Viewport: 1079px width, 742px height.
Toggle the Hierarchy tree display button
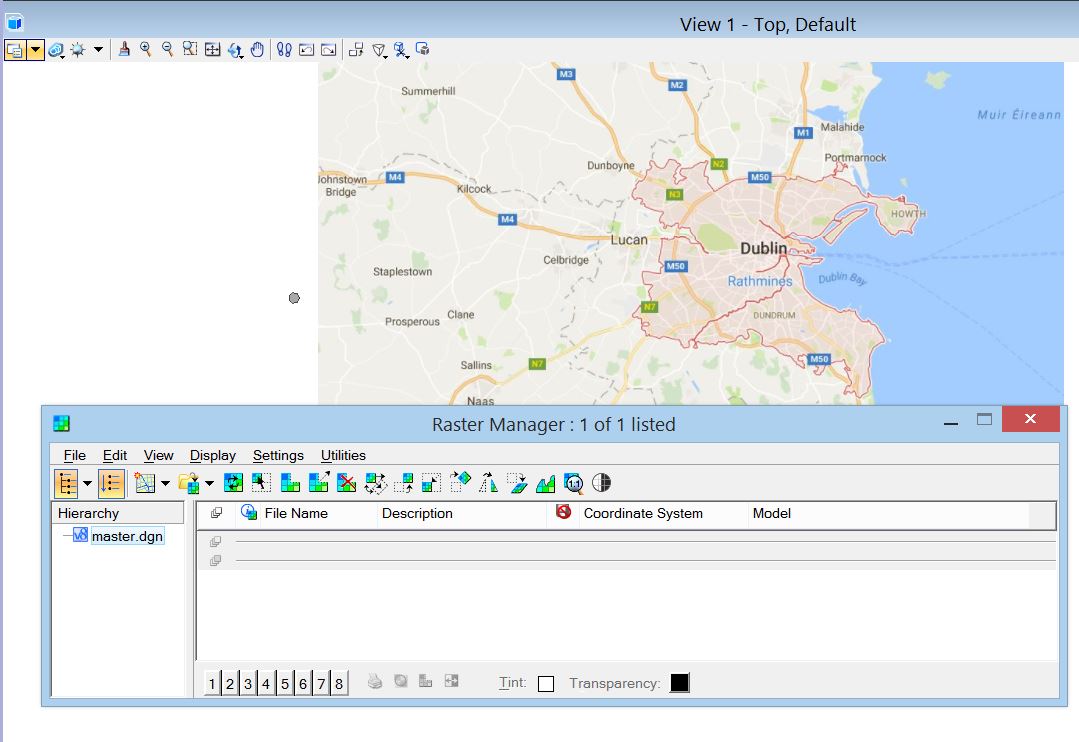tap(67, 483)
